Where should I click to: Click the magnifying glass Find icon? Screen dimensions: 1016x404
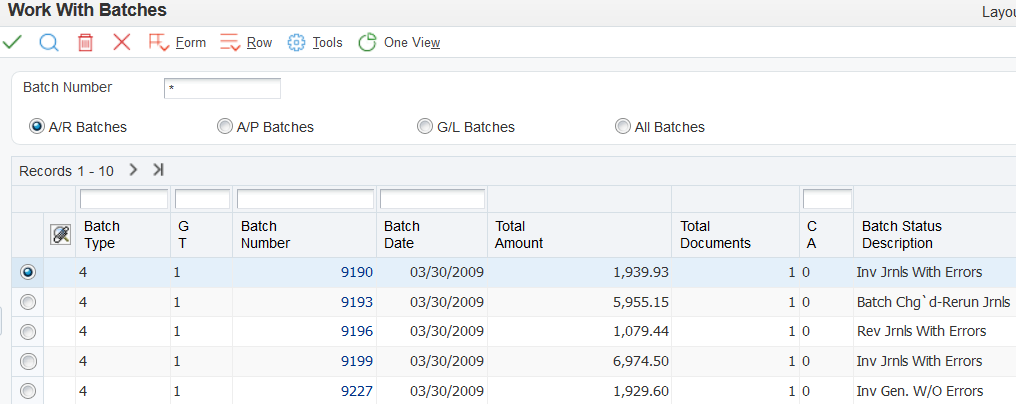click(49, 42)
